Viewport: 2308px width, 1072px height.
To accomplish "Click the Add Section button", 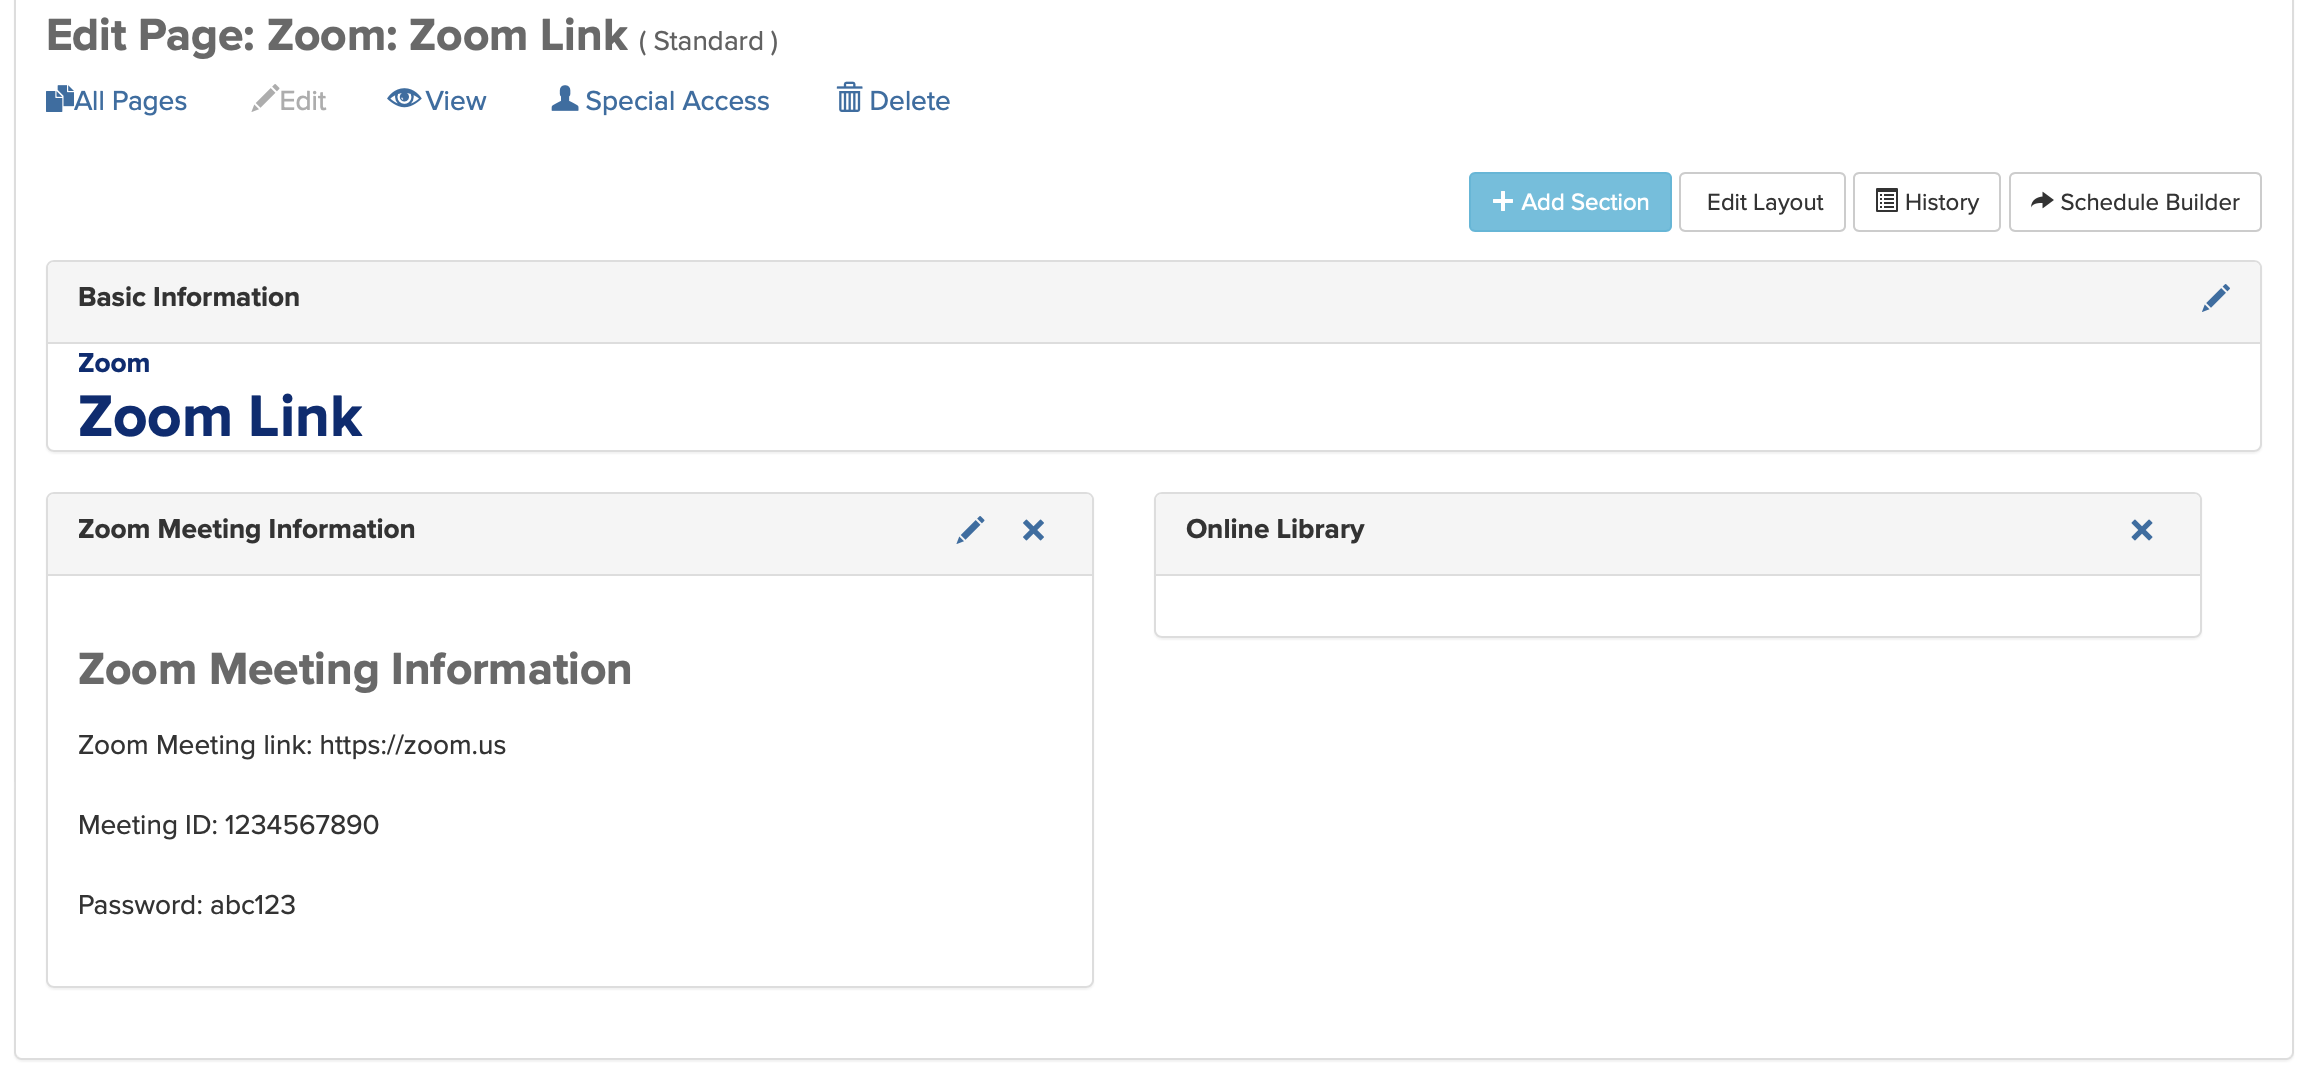I will [1570, 202].
